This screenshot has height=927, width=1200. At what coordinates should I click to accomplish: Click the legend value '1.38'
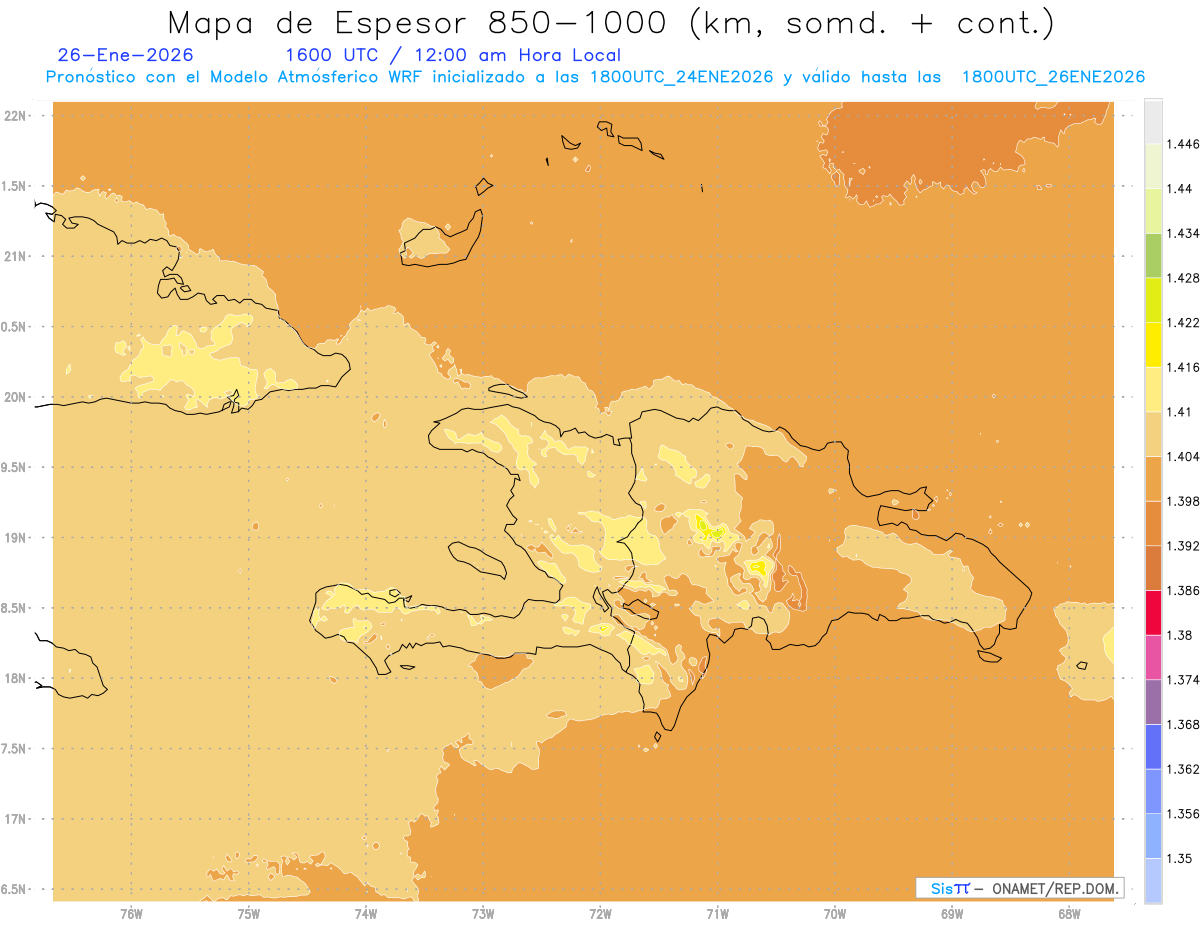pos(1178,635)
